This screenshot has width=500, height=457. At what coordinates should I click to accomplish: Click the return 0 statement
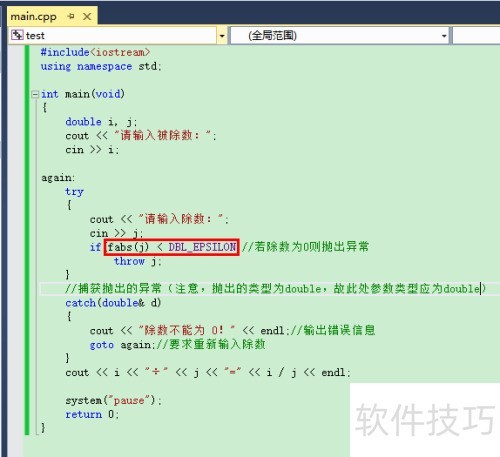point(92,414)
